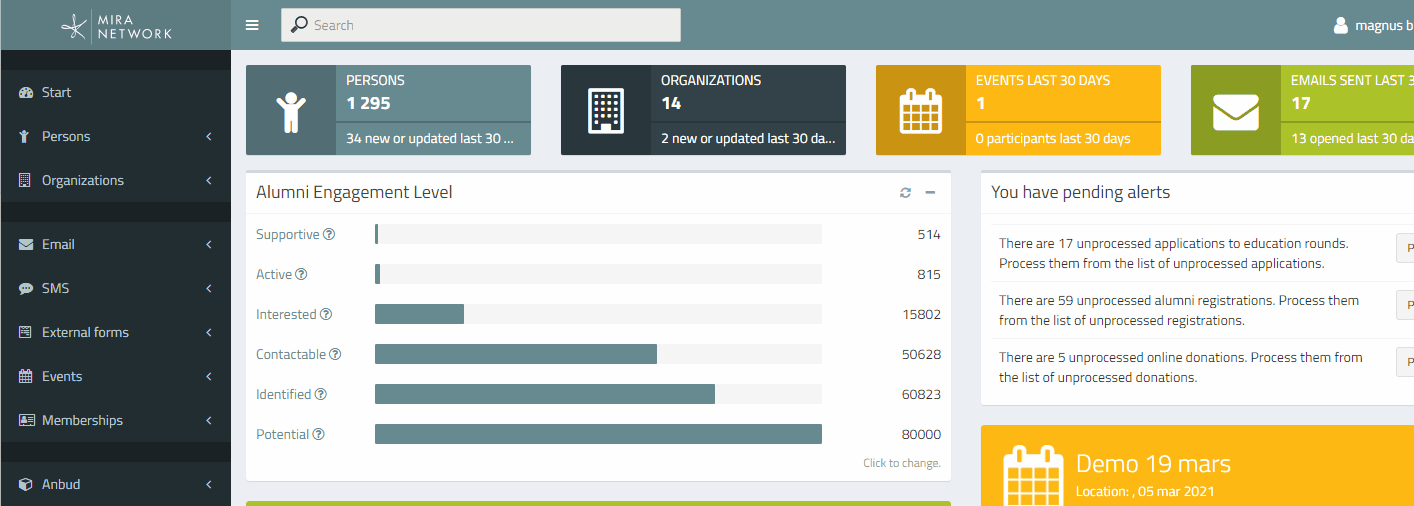Open the Start dashboard menu item
Image resolution: width=1414 pixels, height=506 pixels.
tap(116, 92)
